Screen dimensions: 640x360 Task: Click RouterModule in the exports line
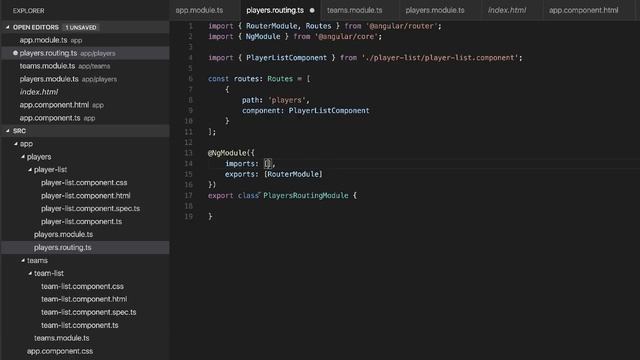click(293, 174)
